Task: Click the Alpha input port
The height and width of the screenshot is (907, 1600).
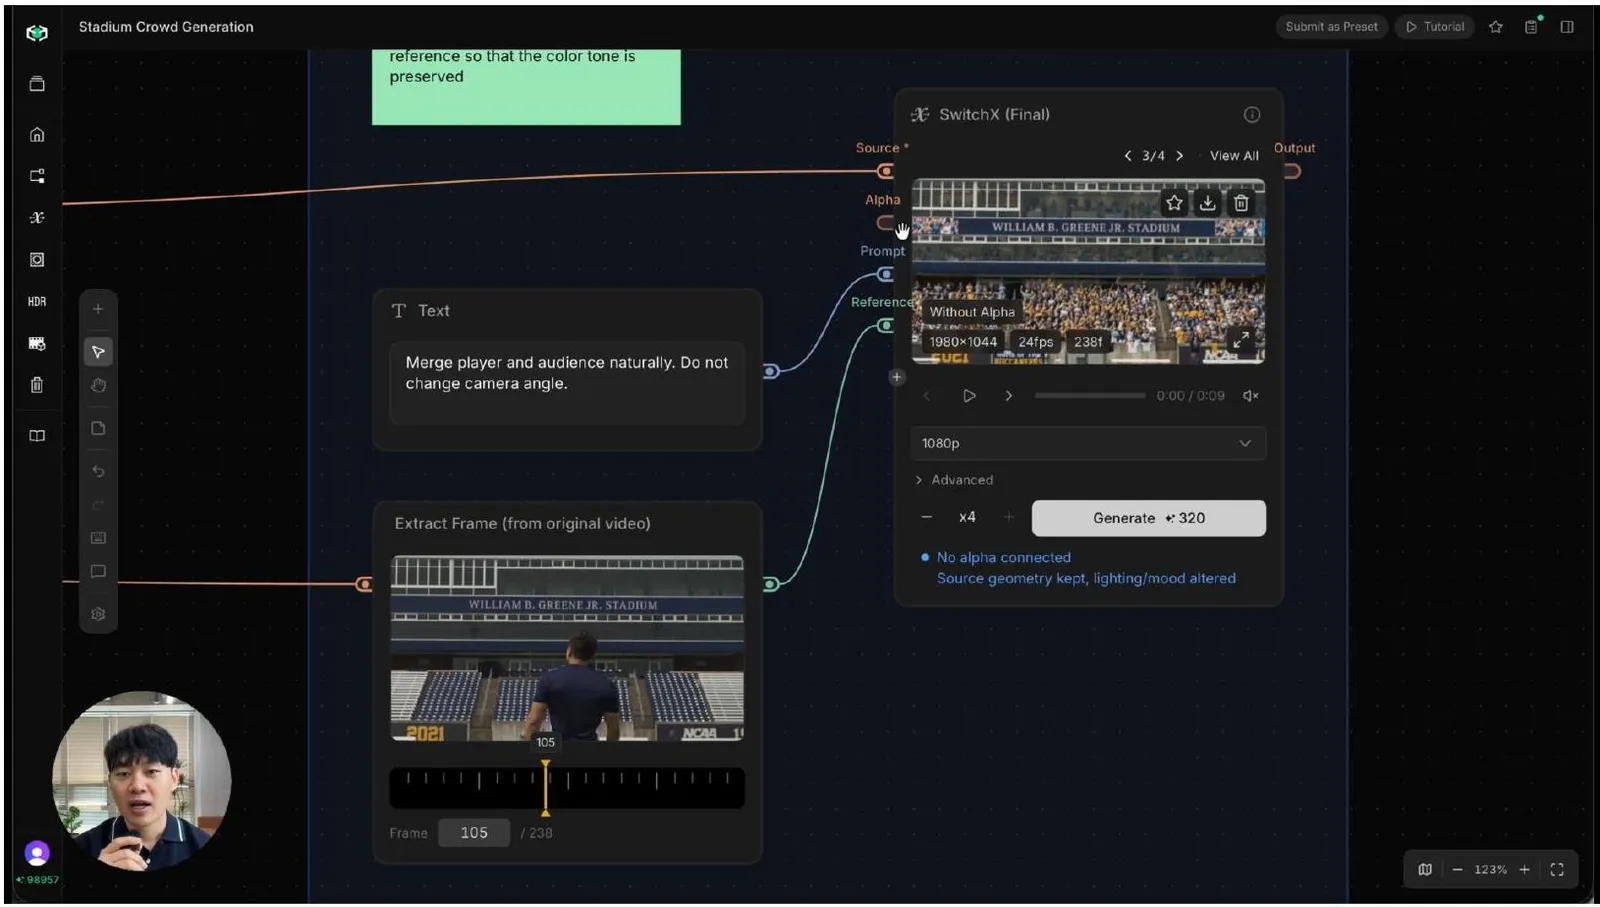Action: click(886, 222)
